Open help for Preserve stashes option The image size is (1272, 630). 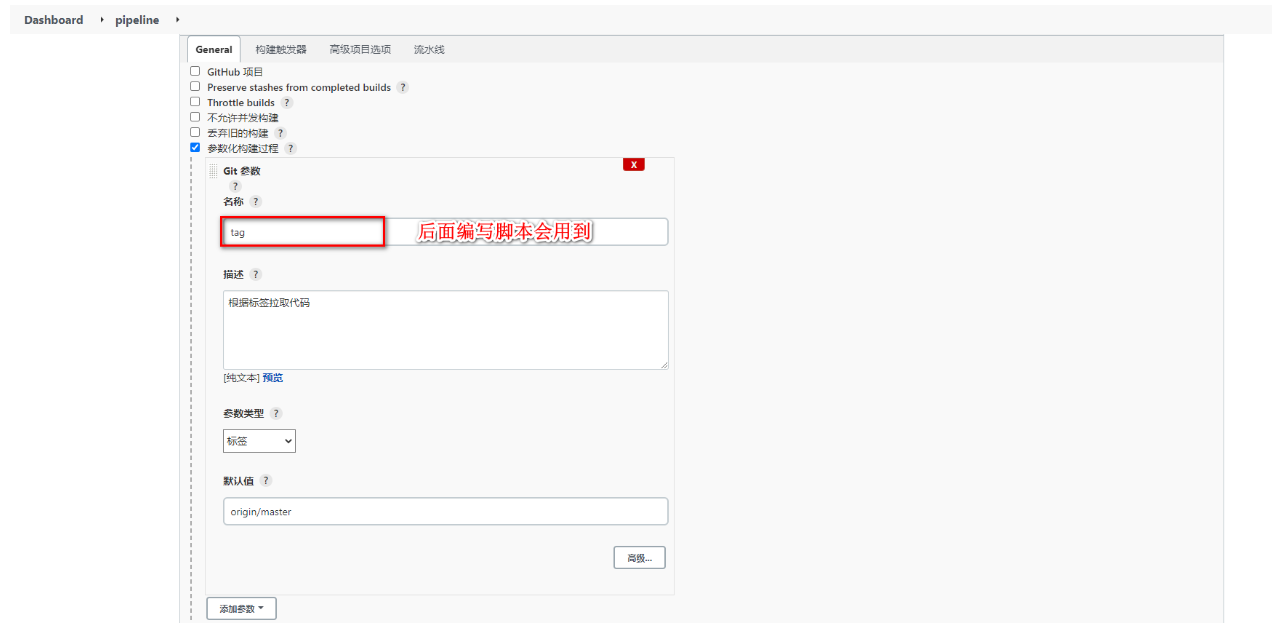(402, 87)
